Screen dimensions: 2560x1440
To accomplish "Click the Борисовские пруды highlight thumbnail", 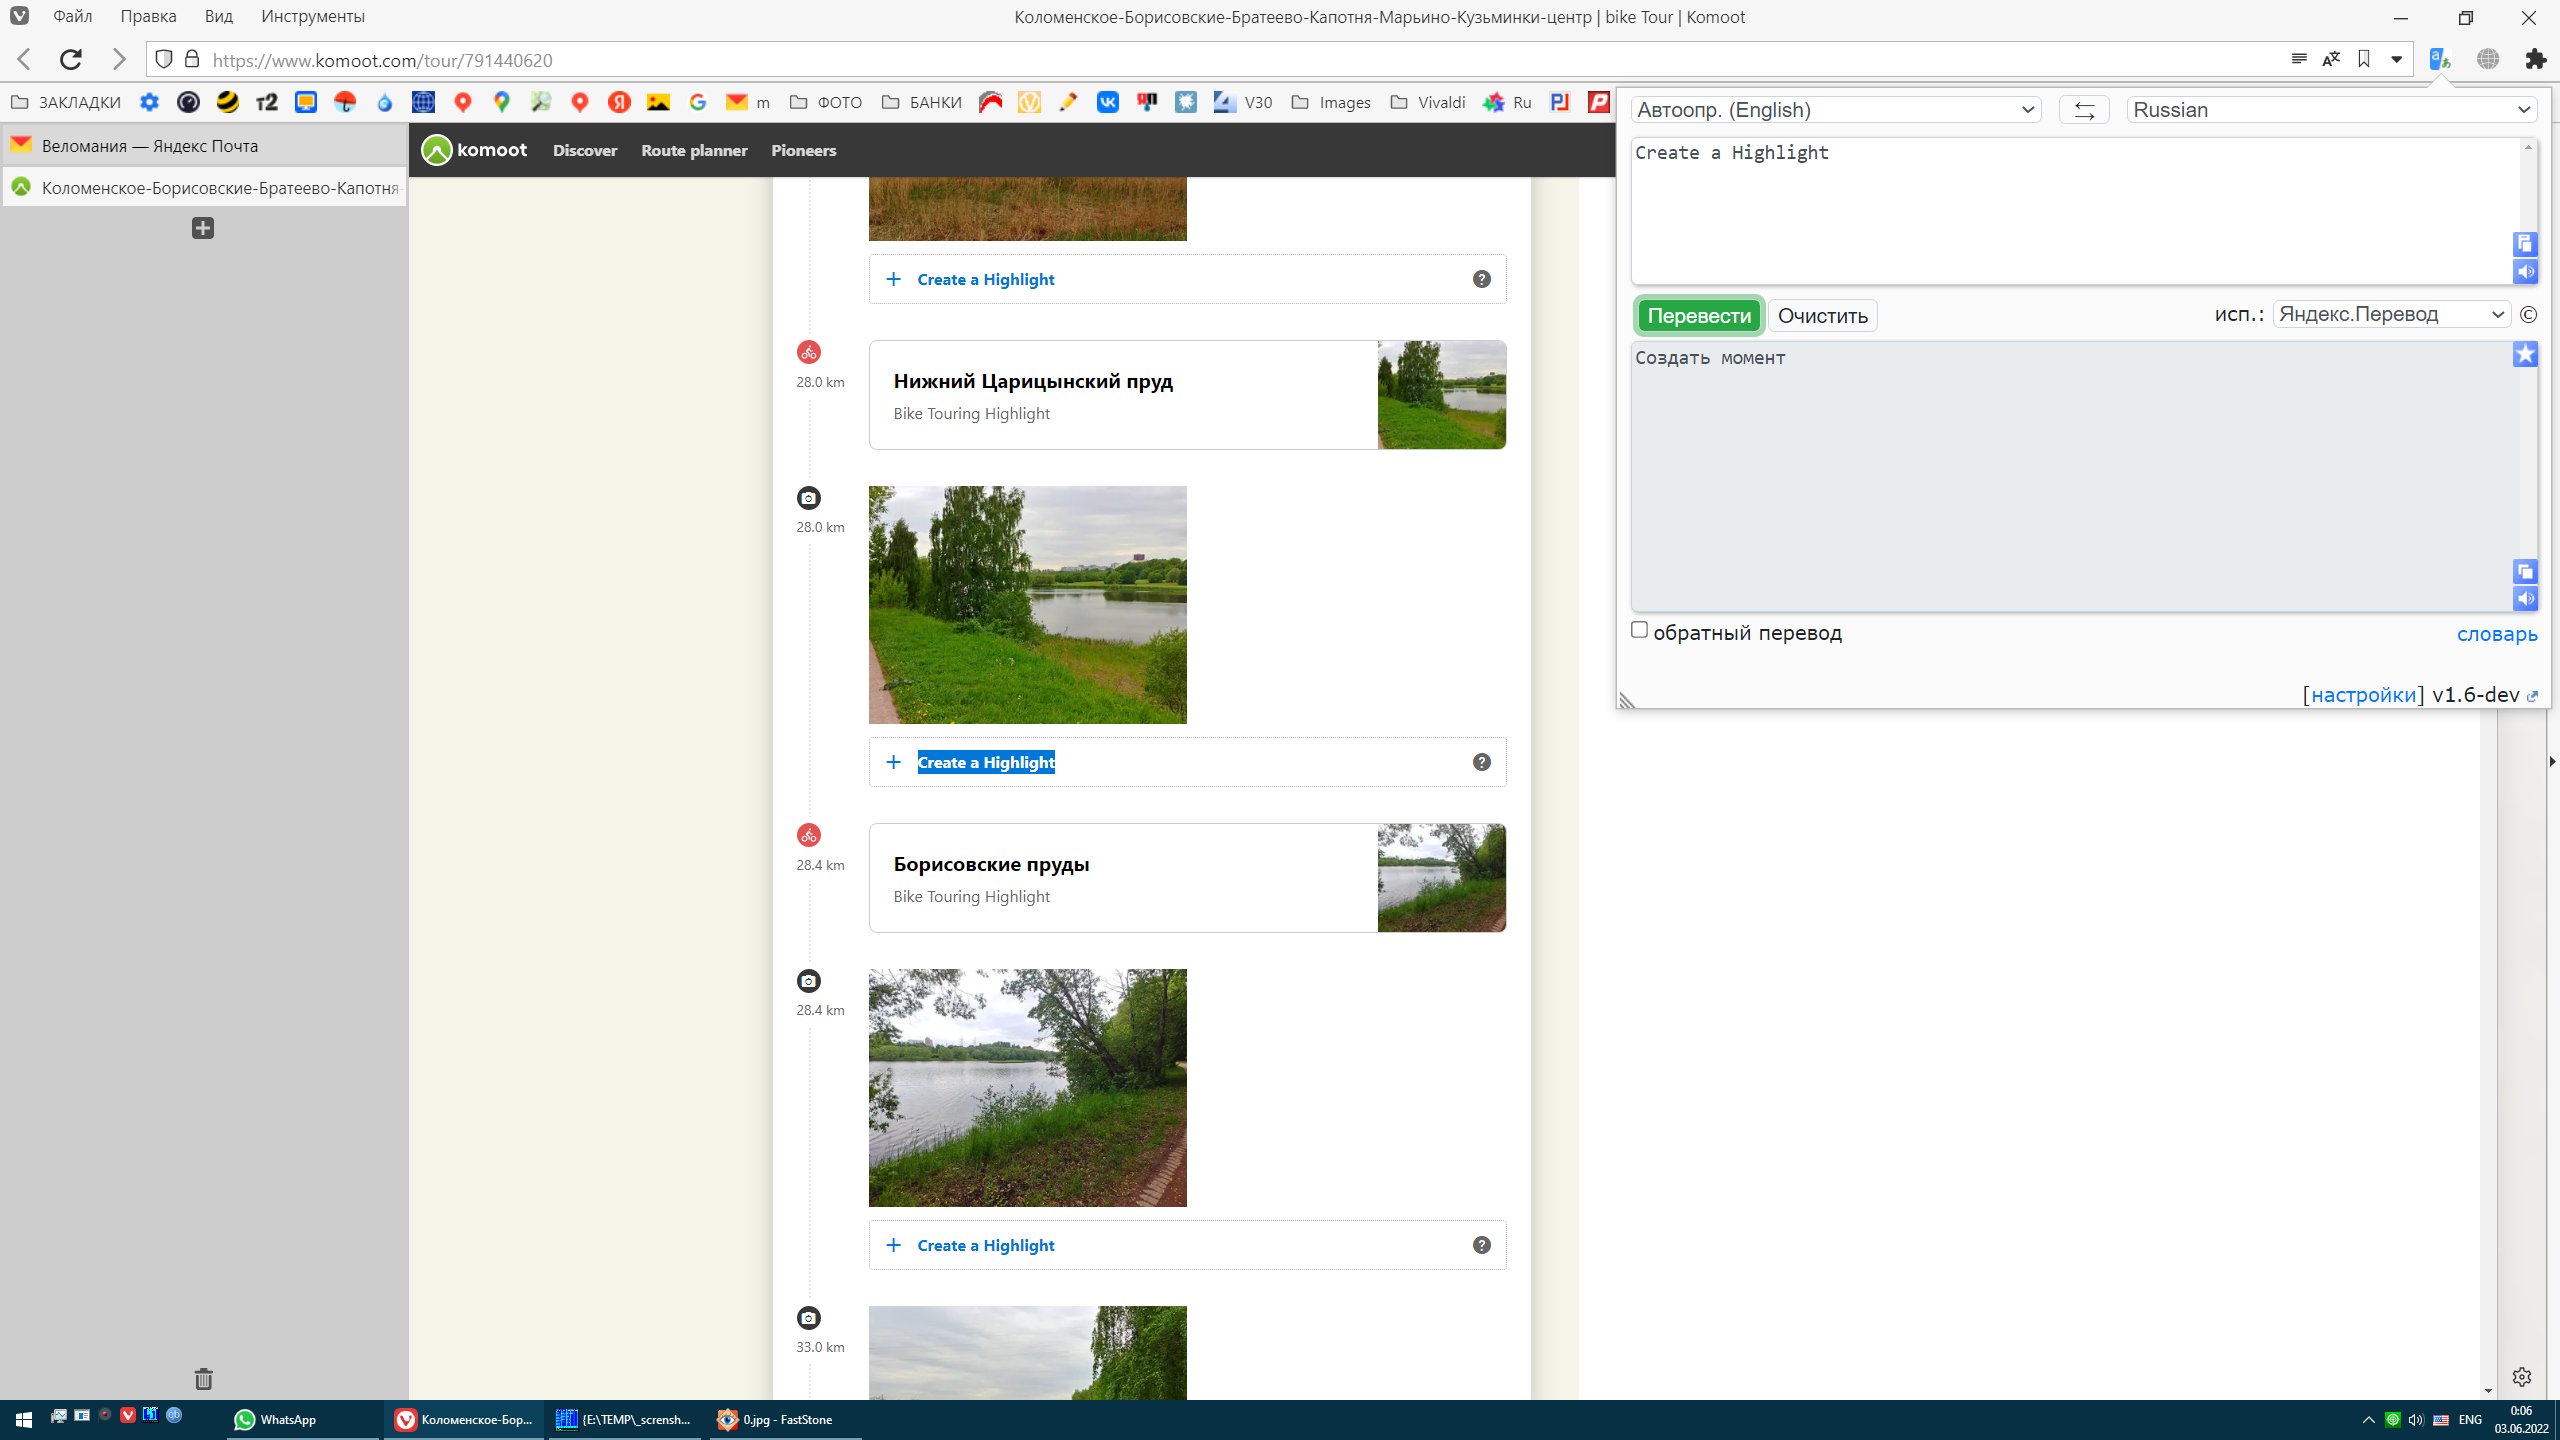I will 1441,878.
